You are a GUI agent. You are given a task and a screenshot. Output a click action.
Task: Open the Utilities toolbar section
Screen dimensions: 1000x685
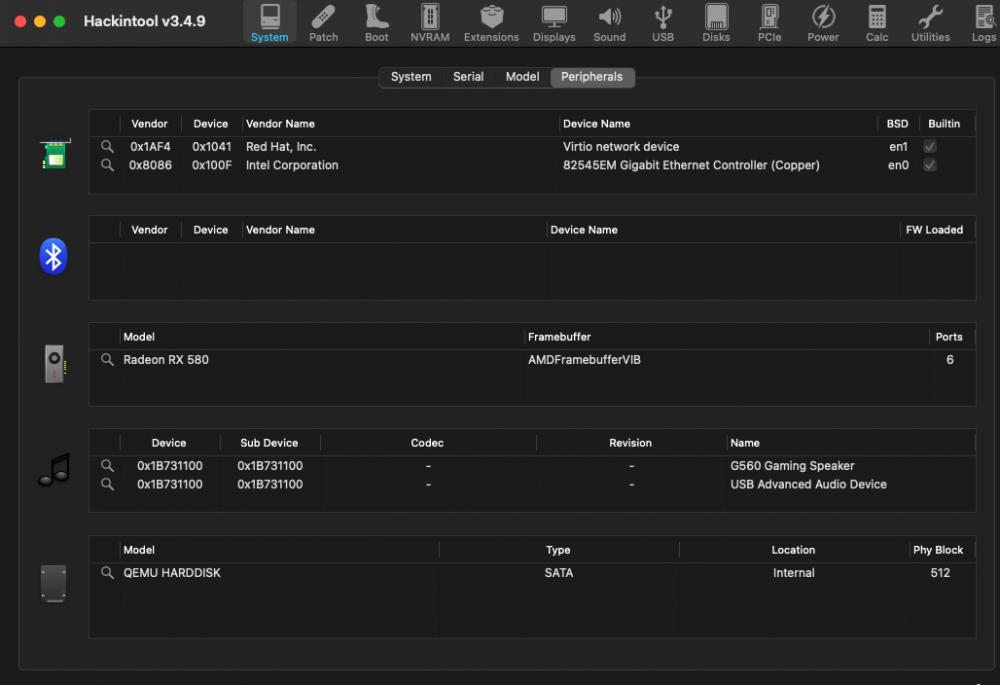[930, 23]
